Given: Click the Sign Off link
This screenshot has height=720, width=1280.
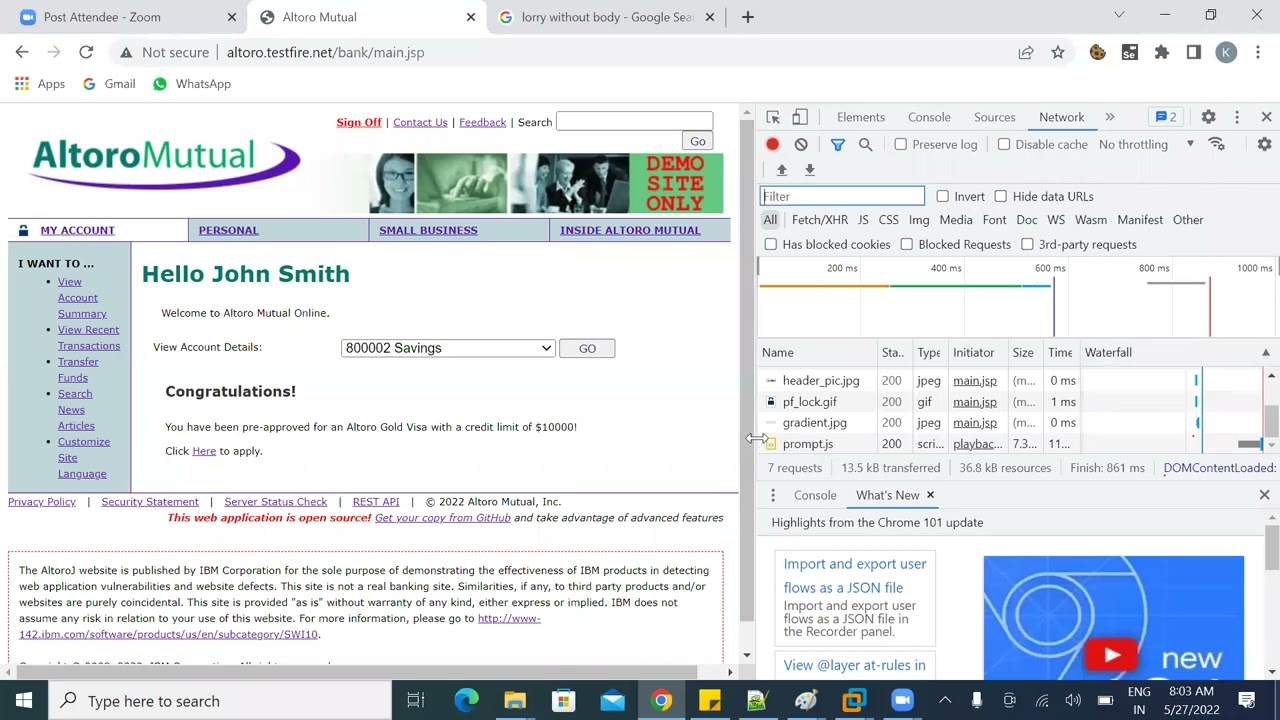Looking at the screenshot, I should (359, 122).
